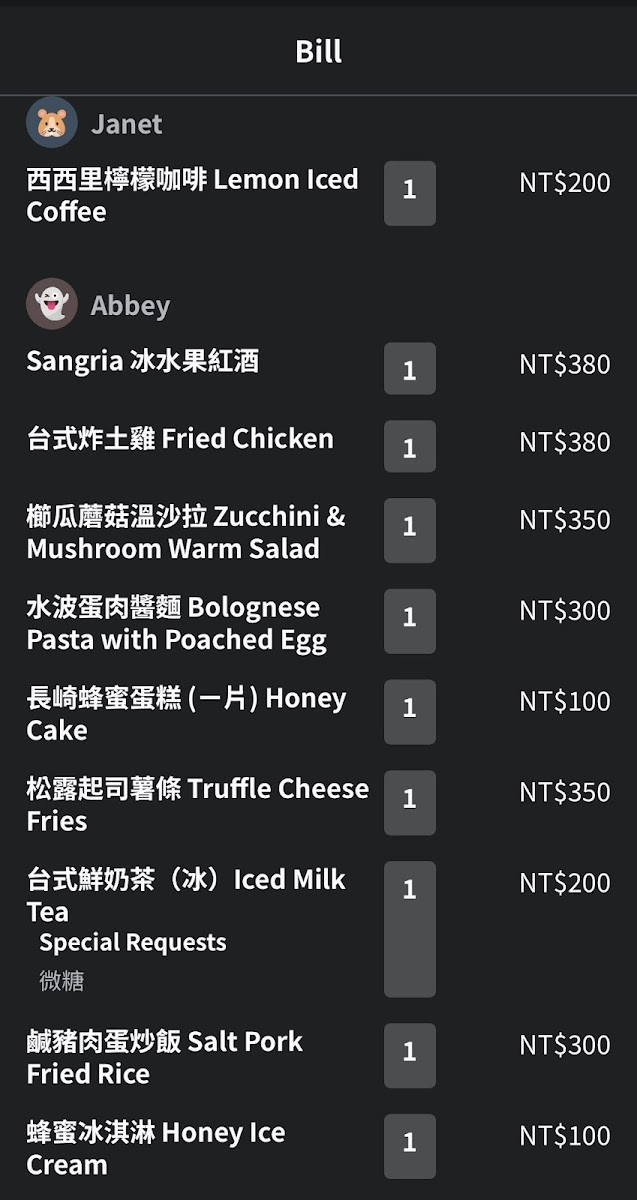Select Salt Pork Fried Rice quantity box
This screenshot has height=1200, width=637.
[410, 1055]
